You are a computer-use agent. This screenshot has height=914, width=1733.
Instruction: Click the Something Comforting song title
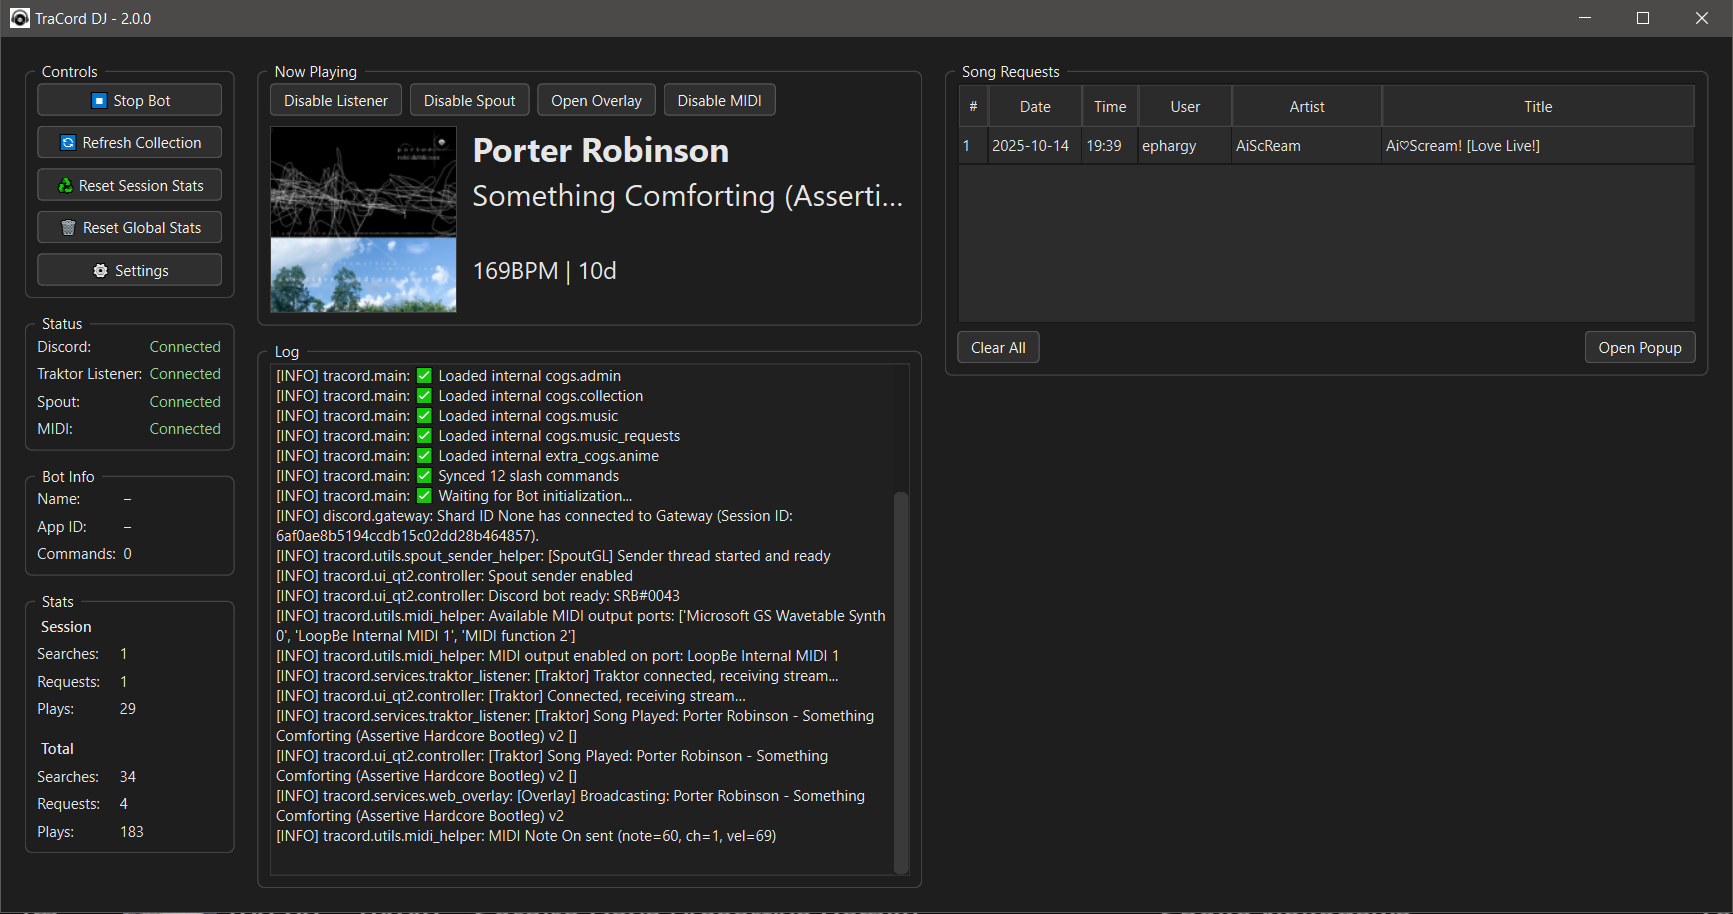(687, 196)
